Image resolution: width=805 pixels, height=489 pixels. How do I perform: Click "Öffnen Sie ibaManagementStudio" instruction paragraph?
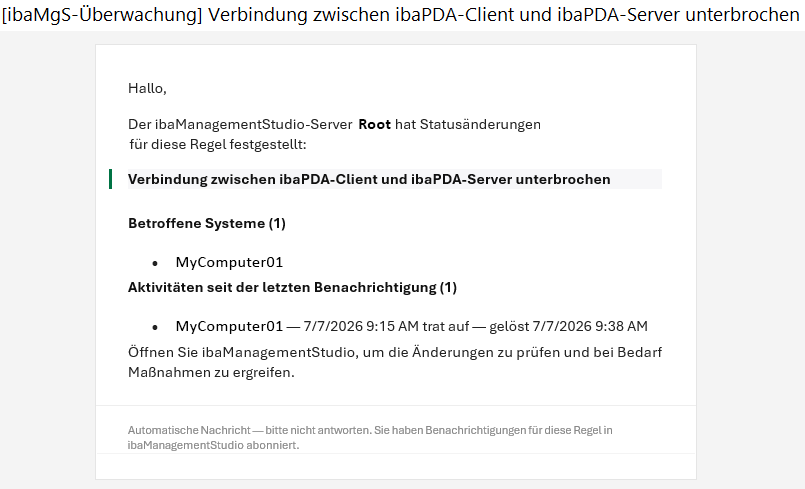tap(395, 362)
